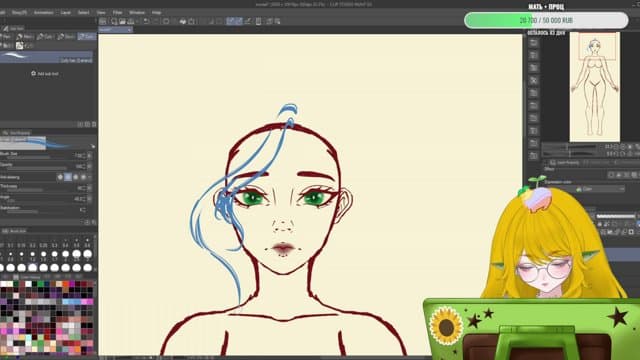Choose the highlighted brush size preset
The width and height of the screenshot is (640, 360).
pos(32,268)
